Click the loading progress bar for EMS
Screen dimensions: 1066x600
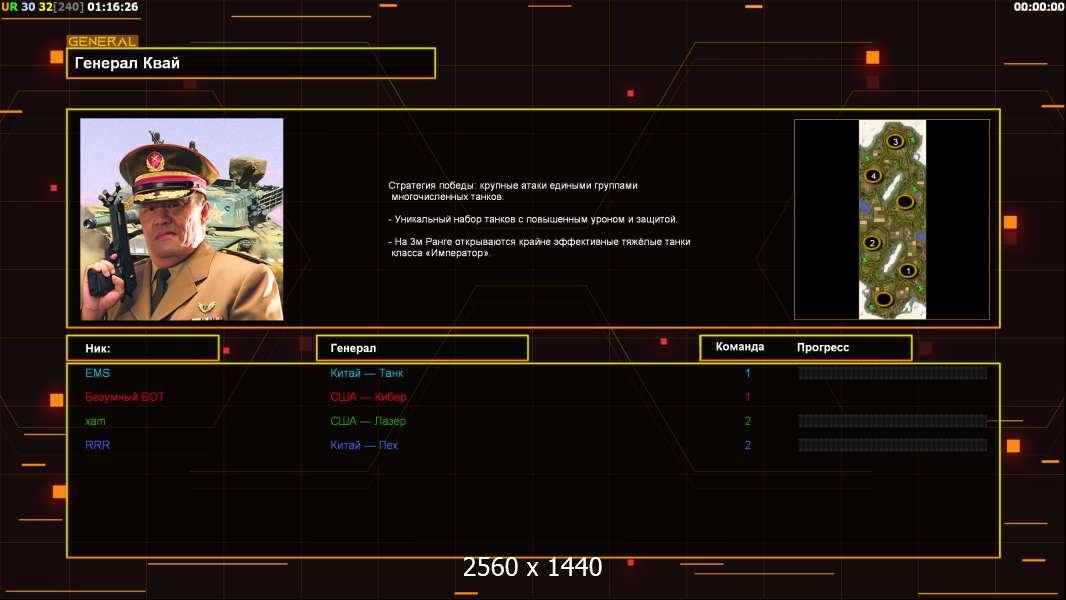tap(893, 372)
